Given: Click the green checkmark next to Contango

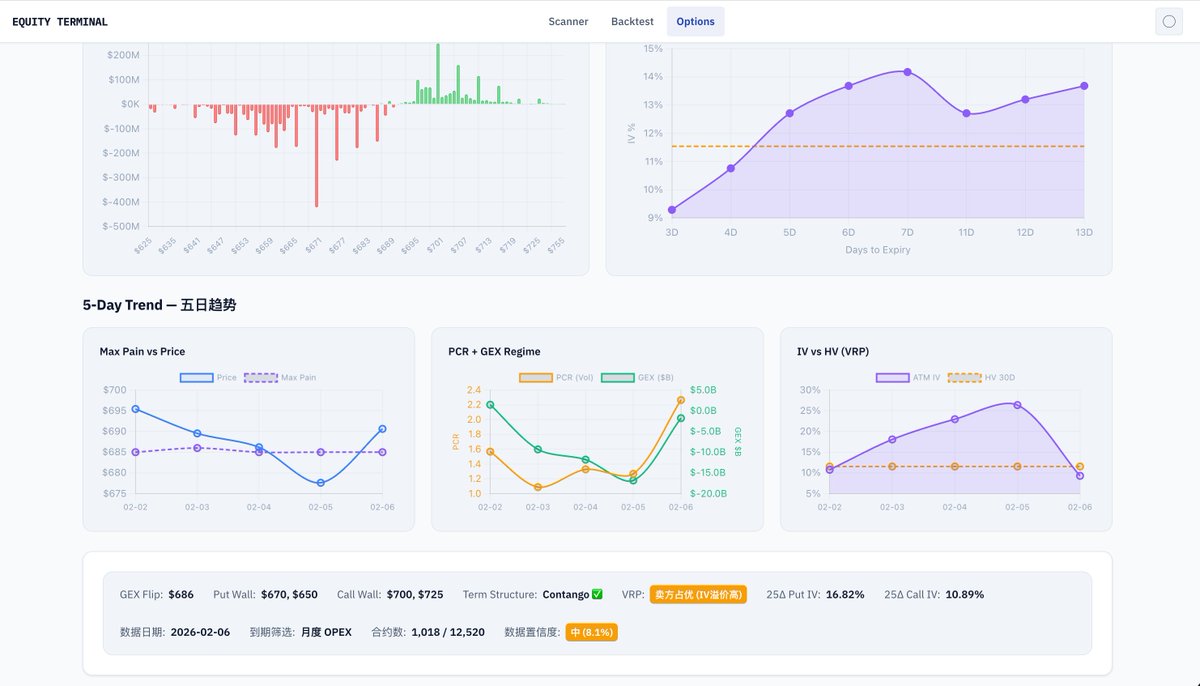Looking at the screenshot, I should [597, 594].
